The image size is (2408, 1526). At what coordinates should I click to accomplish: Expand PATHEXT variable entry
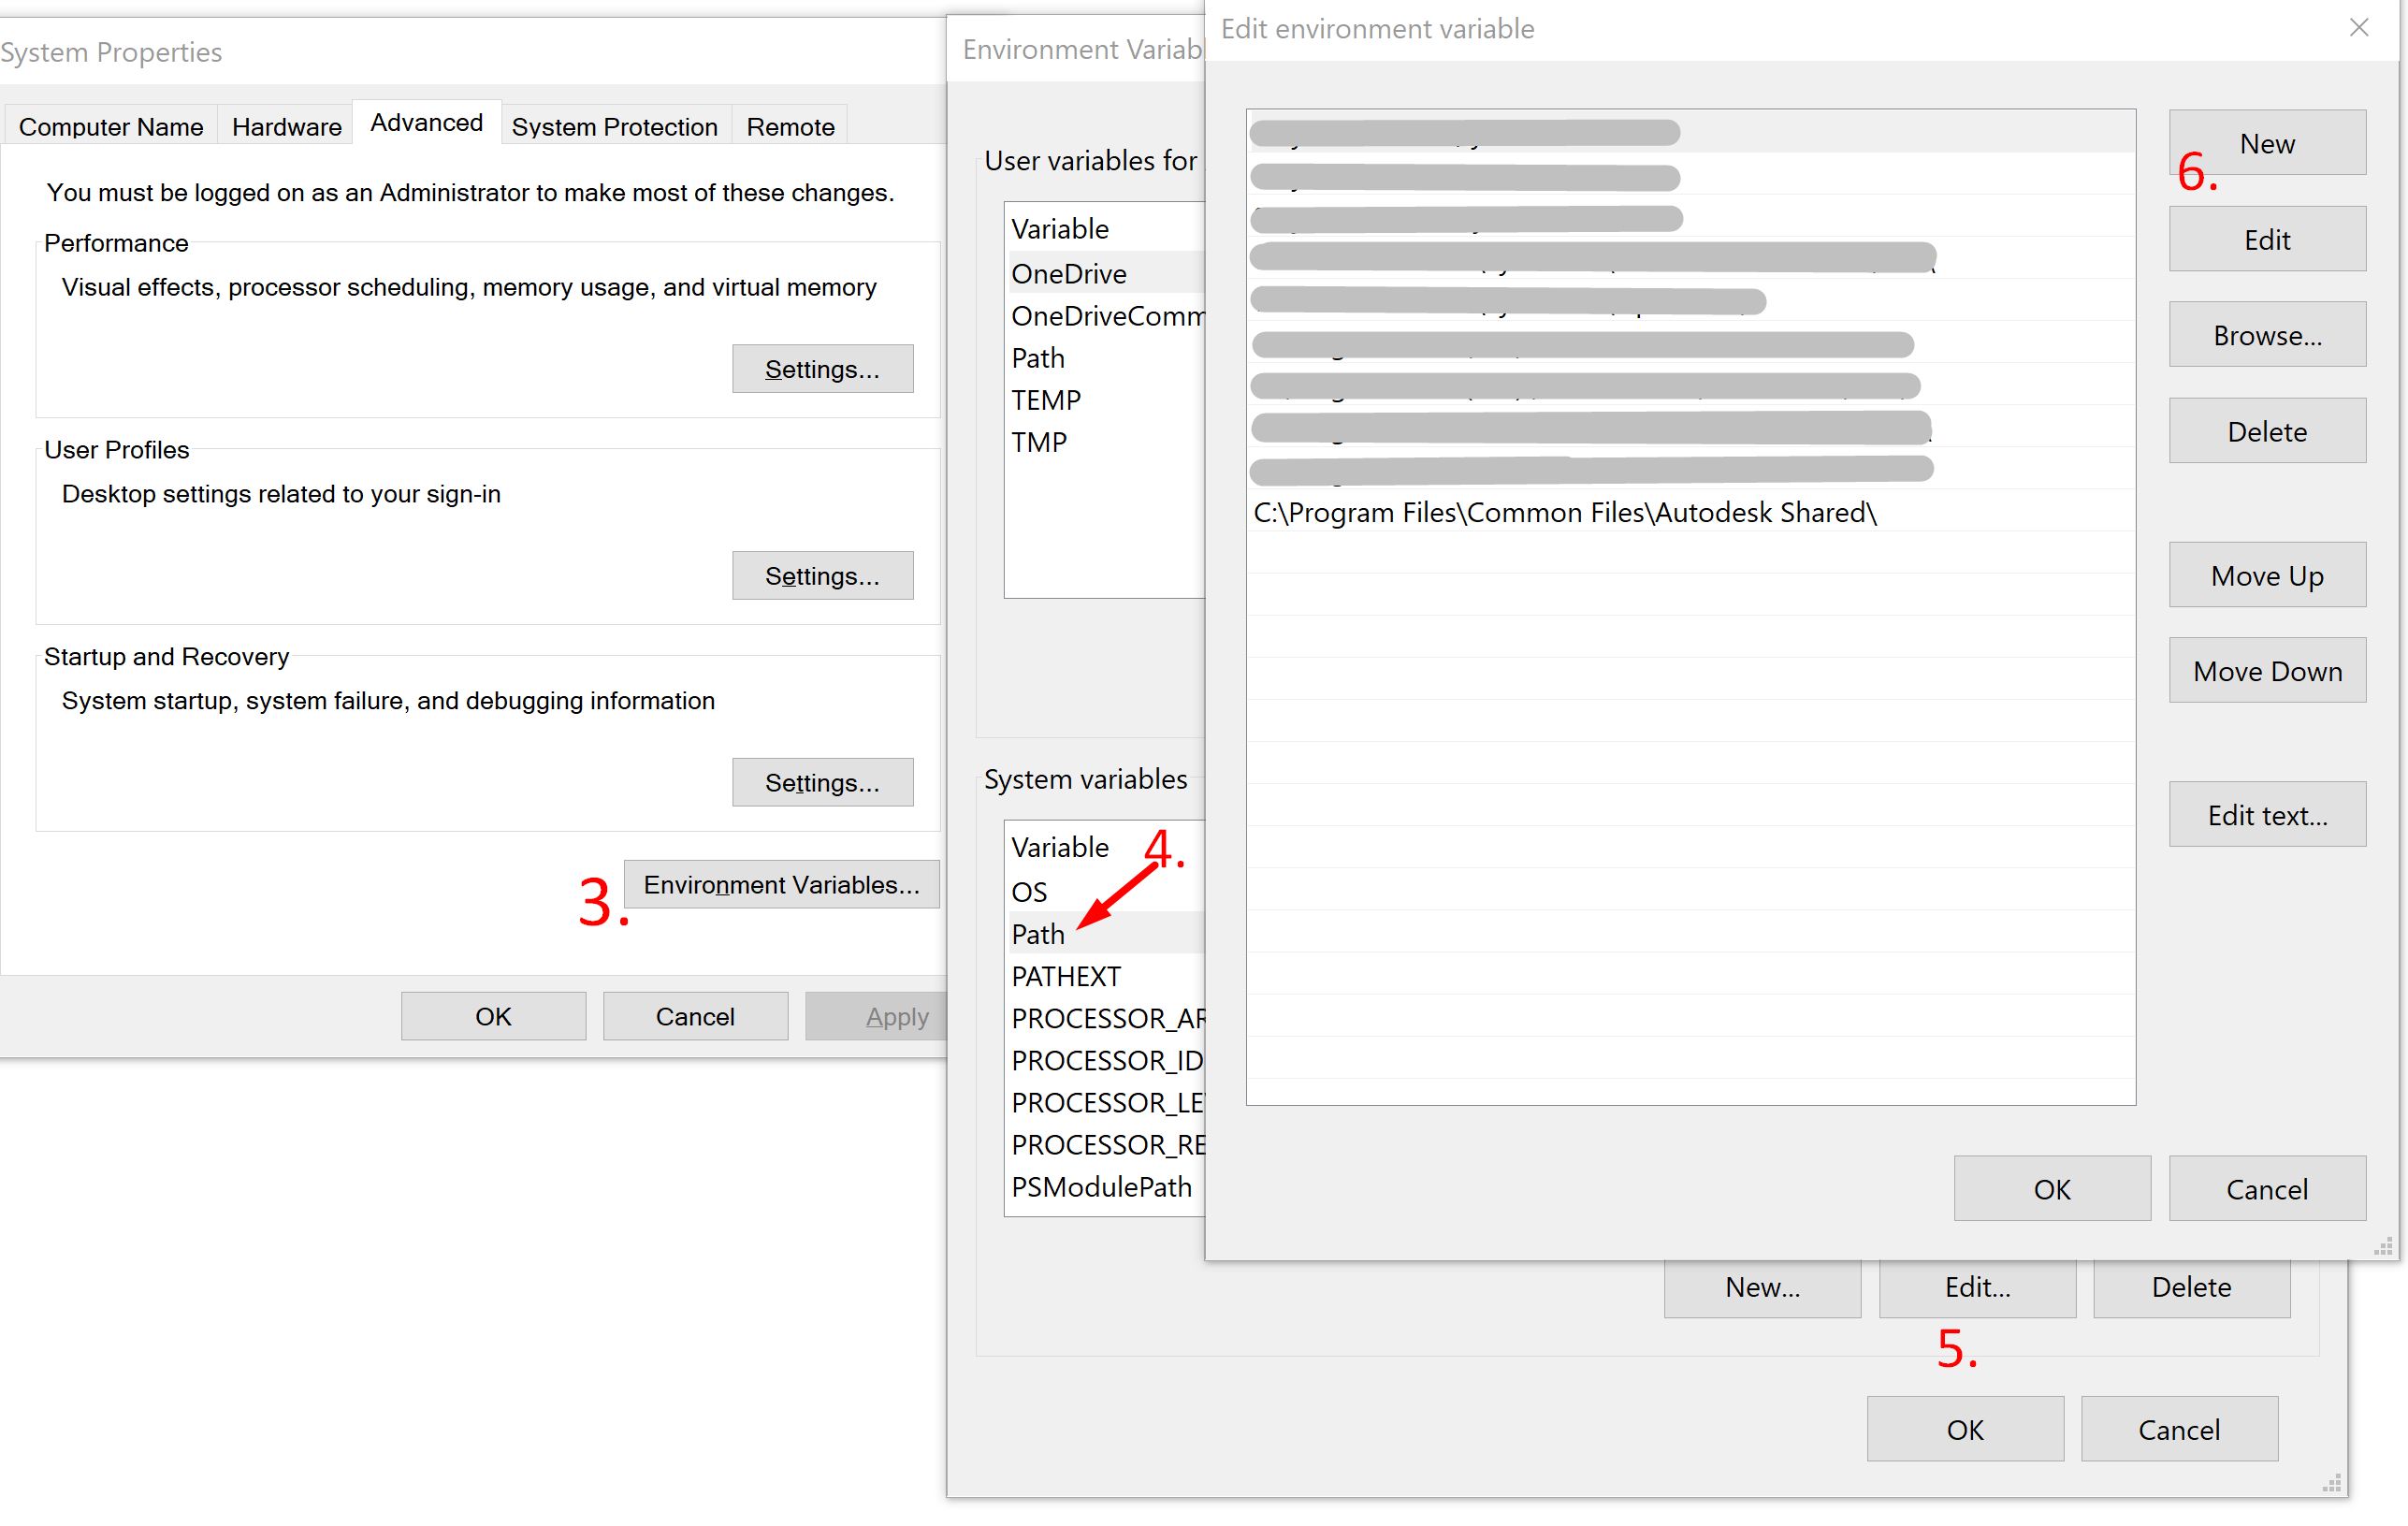[1070, 975]
